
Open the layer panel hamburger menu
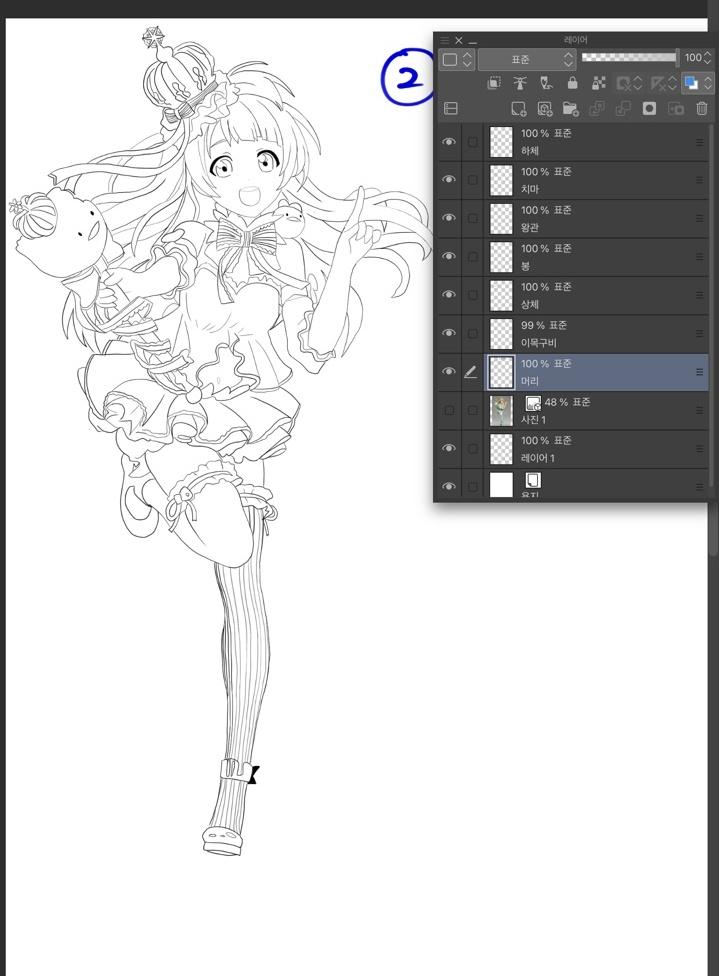tap(444, 40)
